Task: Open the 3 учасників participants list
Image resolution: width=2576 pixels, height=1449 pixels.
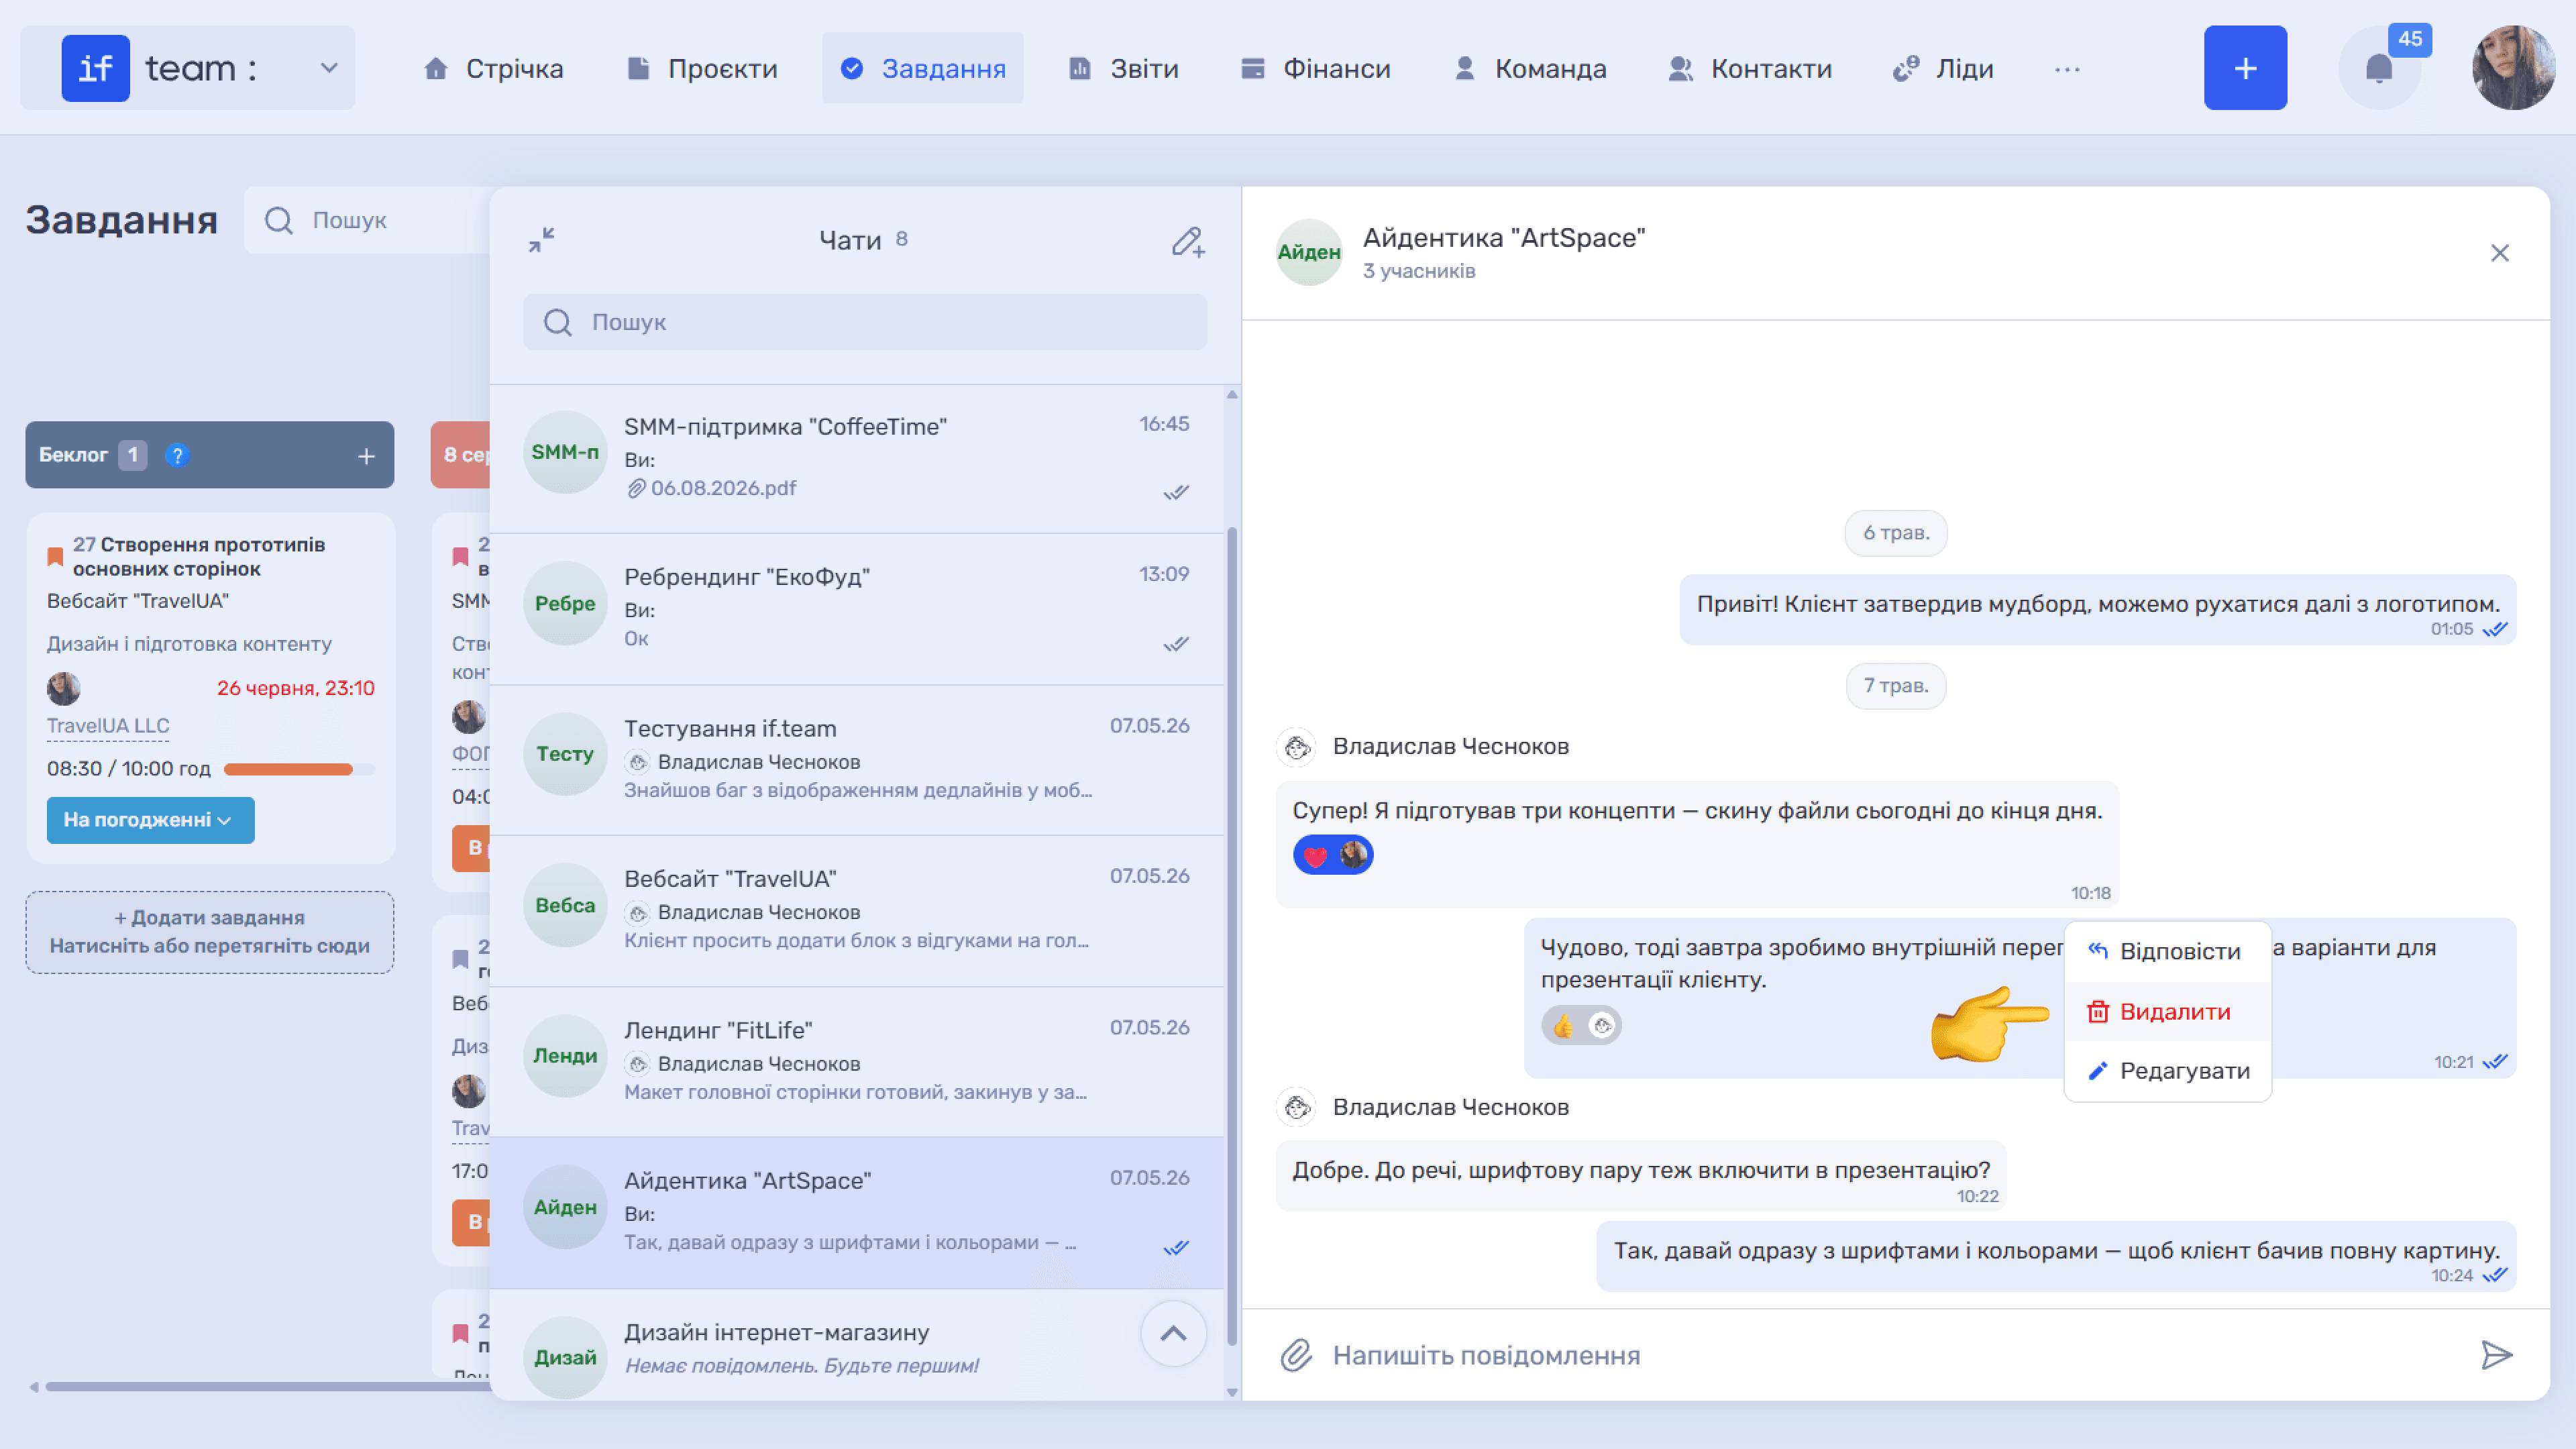Action: pyautogui.click(x=1418, y=271)
